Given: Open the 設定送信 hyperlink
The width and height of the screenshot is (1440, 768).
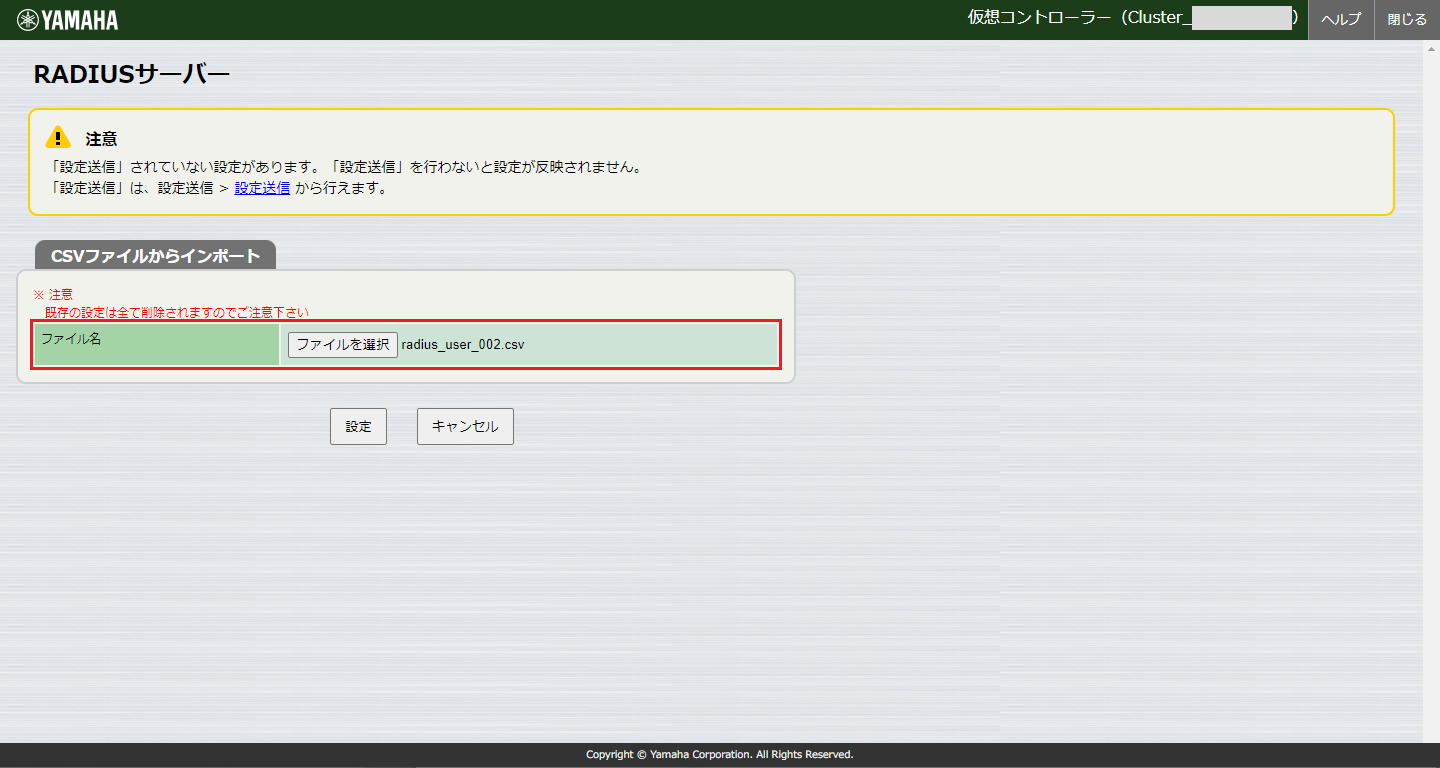Looking at the screenshot, I should pos(262,188).
